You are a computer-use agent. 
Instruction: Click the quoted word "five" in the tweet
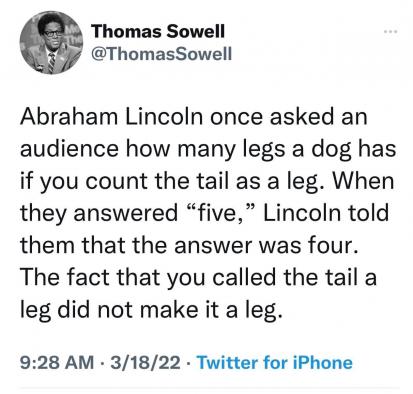(217, 213)
